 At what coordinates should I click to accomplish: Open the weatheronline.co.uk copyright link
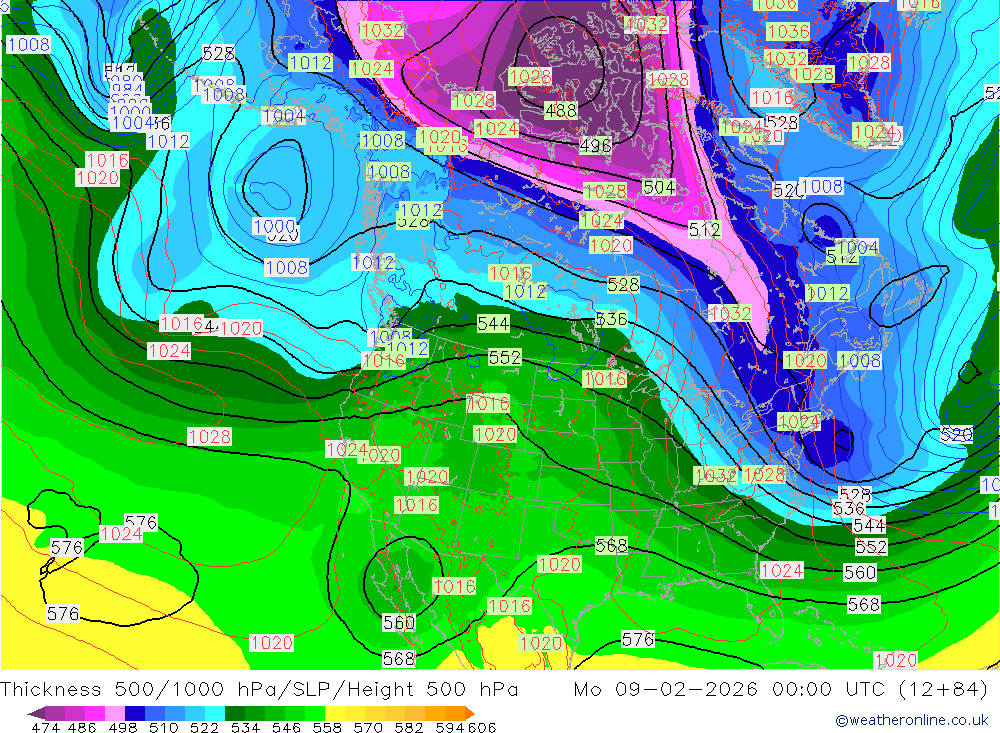pyautogui.click(x=911, y=720)
